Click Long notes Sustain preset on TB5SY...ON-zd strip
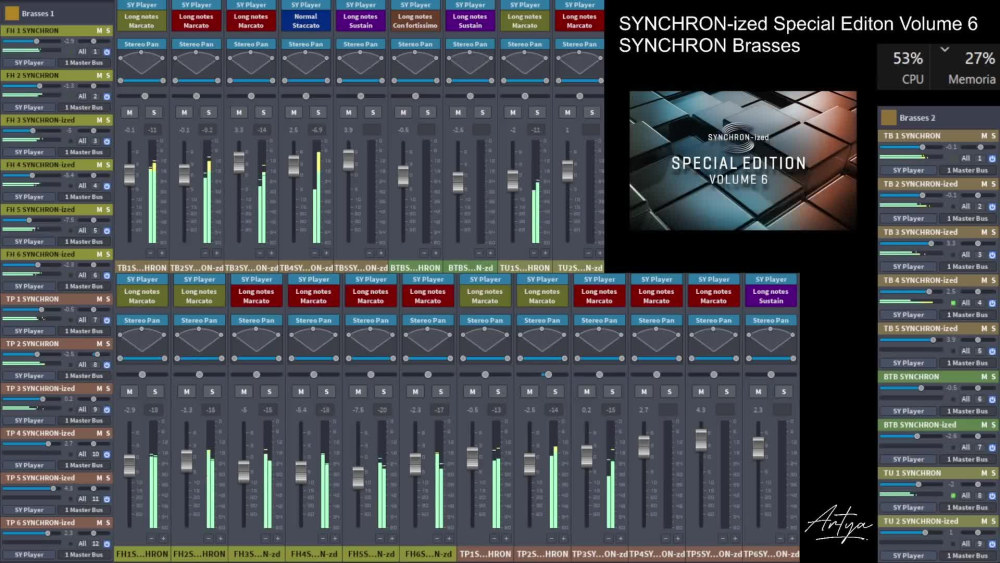The width and height of the screenshot is (1000, 563). tap(360, 21)
